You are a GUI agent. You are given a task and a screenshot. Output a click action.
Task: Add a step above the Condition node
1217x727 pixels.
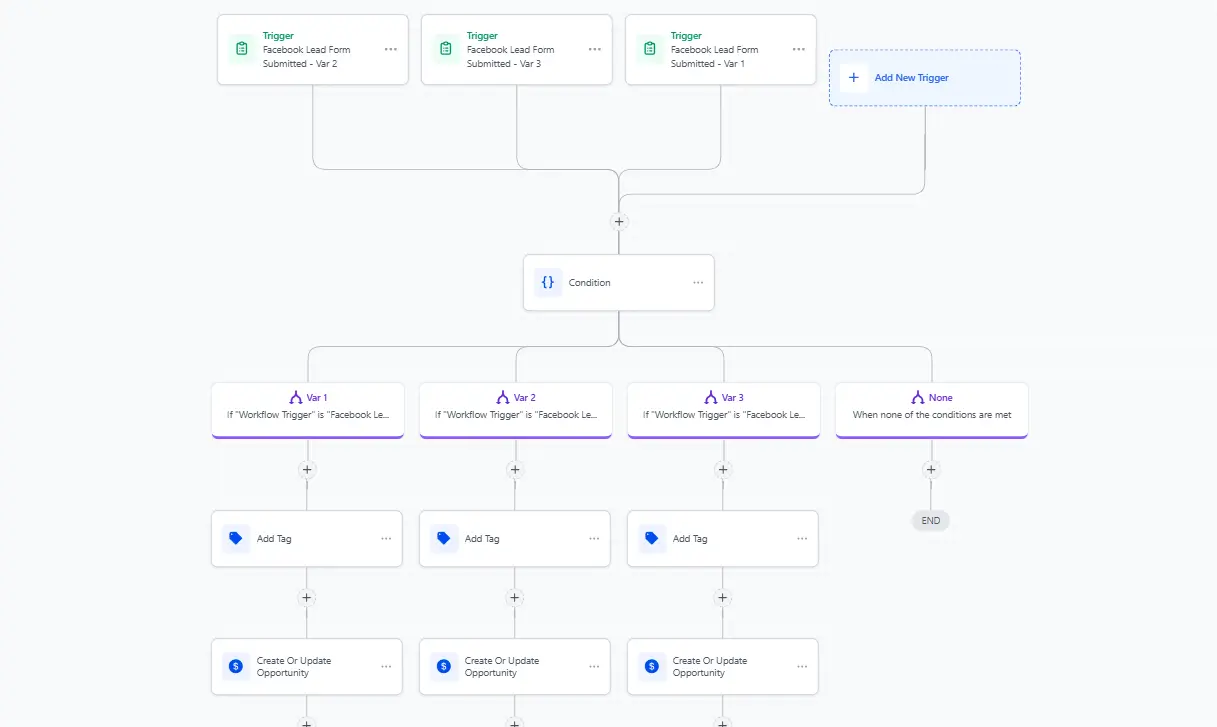tap(619, 222)
